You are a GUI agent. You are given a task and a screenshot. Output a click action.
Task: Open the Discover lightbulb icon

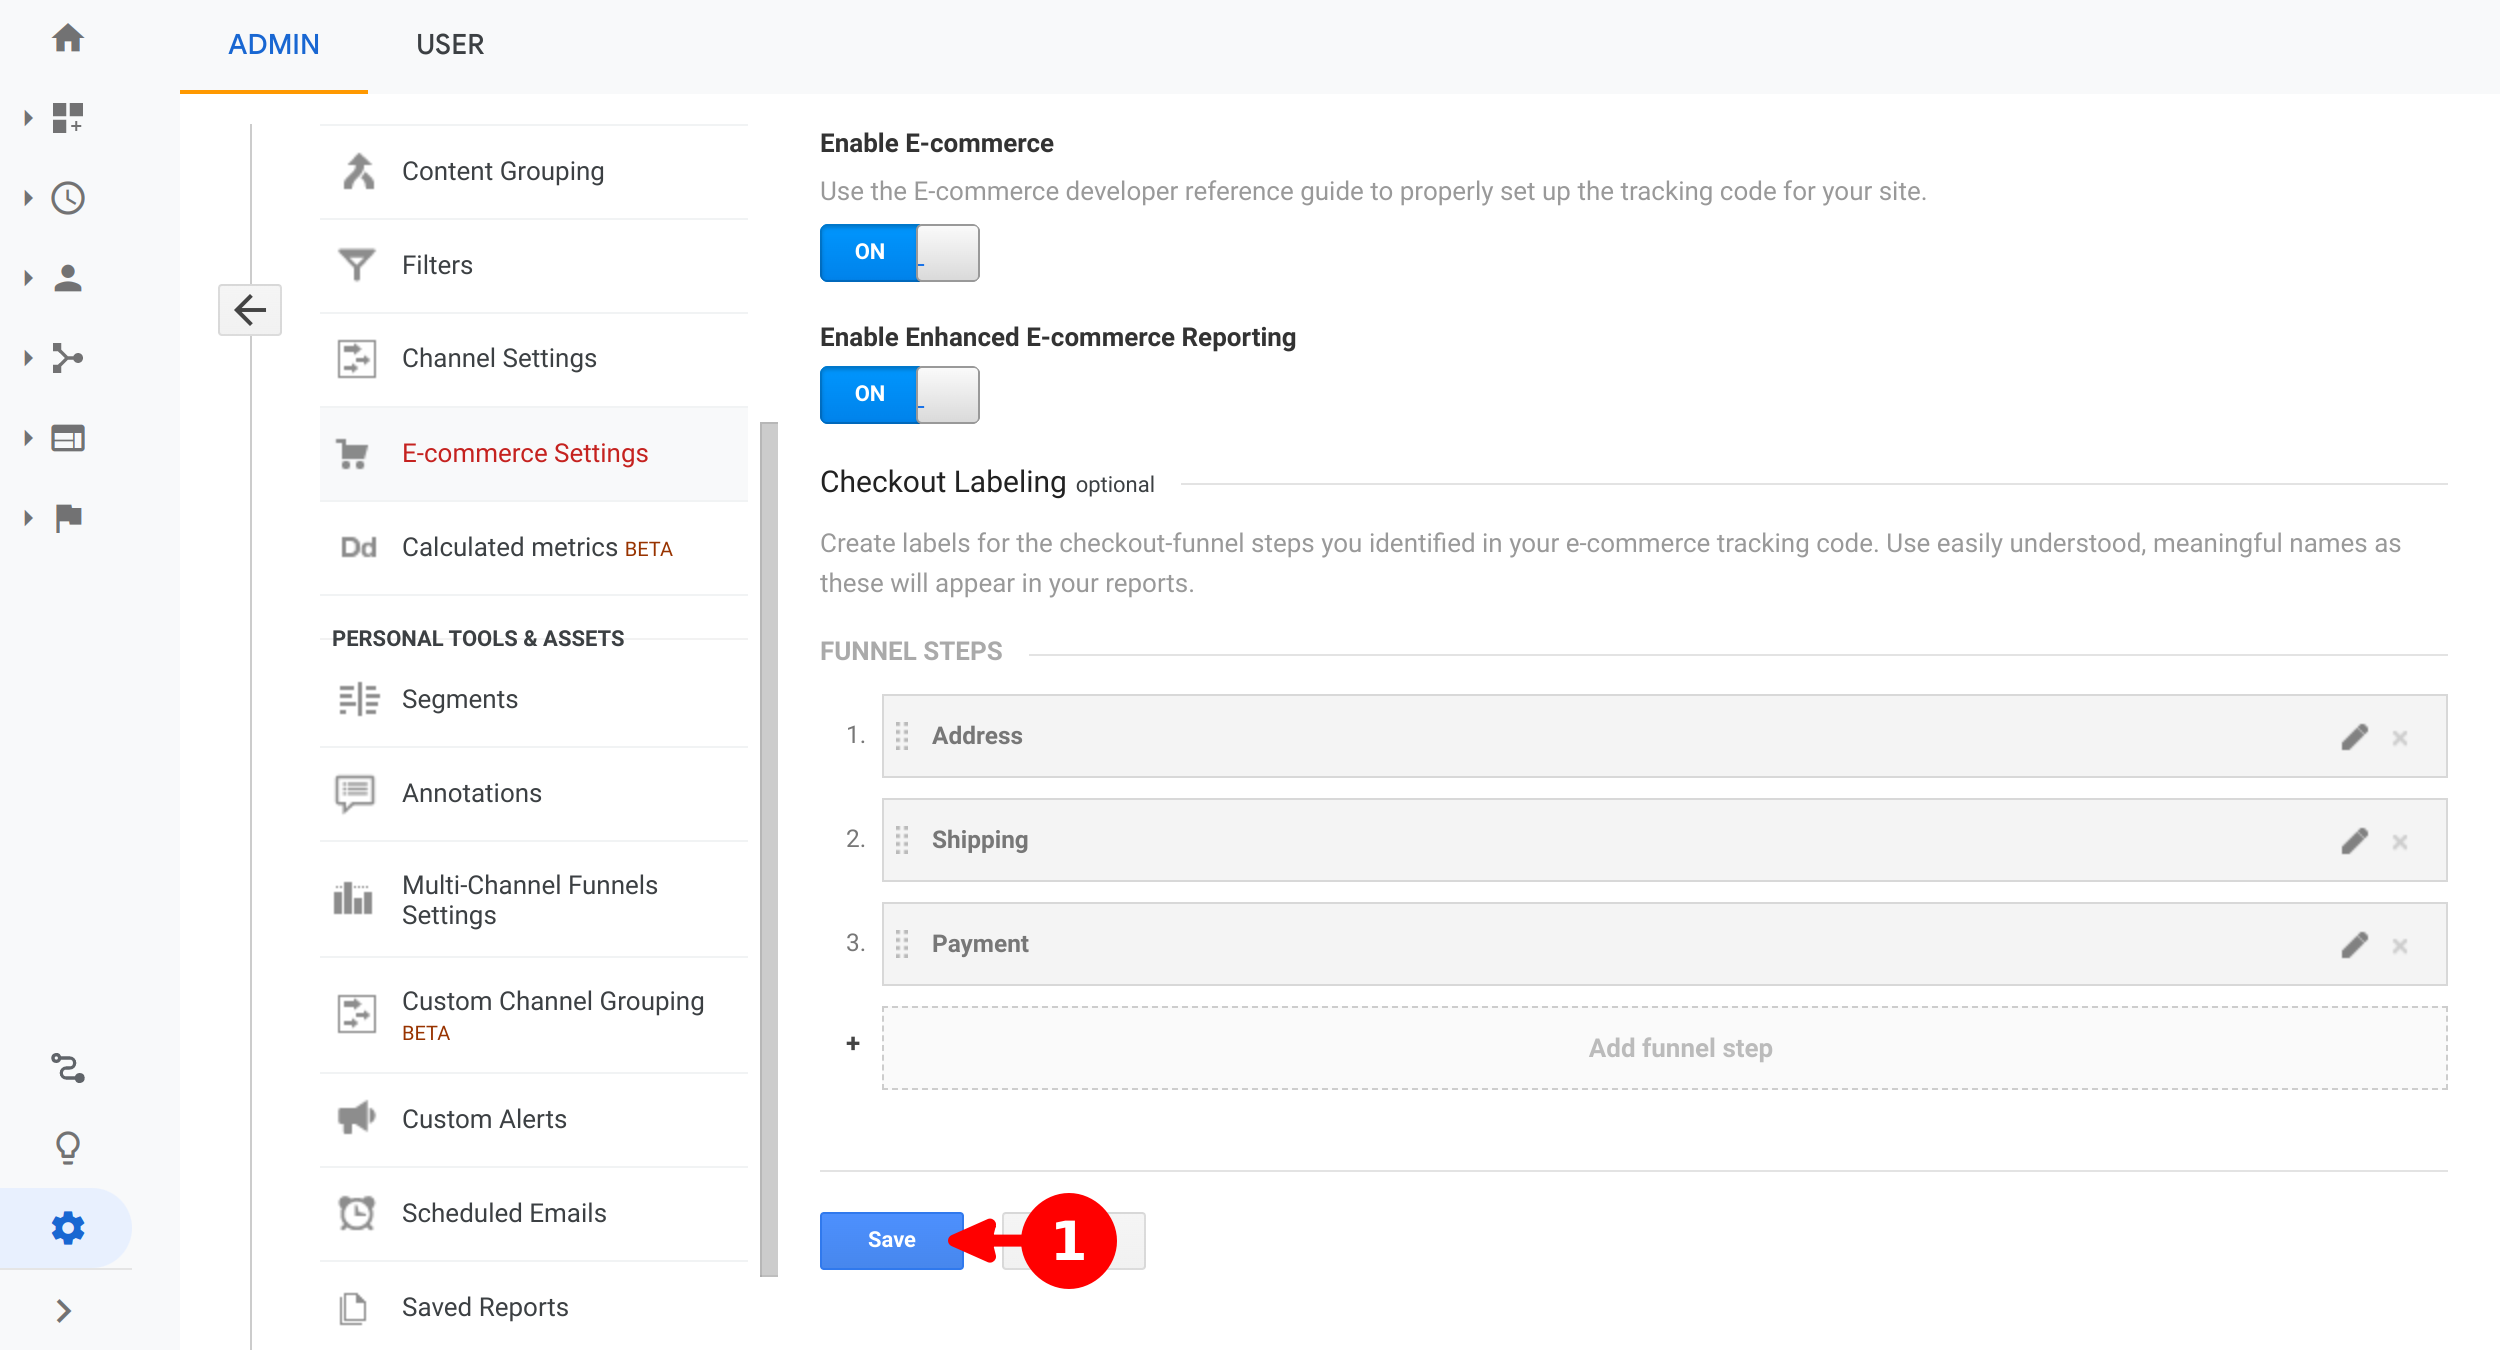click(x=68, y=1147)
